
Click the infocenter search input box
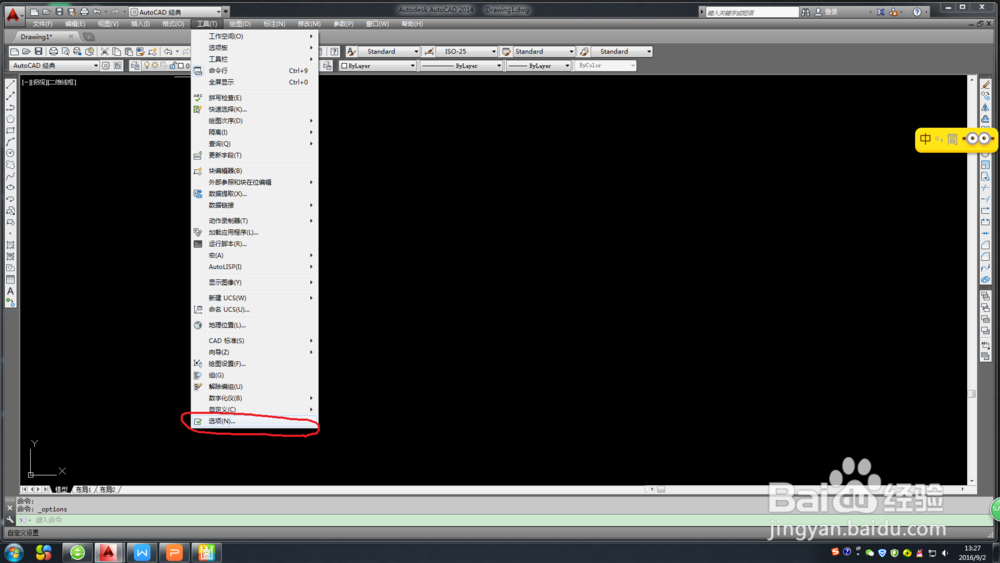752,12
